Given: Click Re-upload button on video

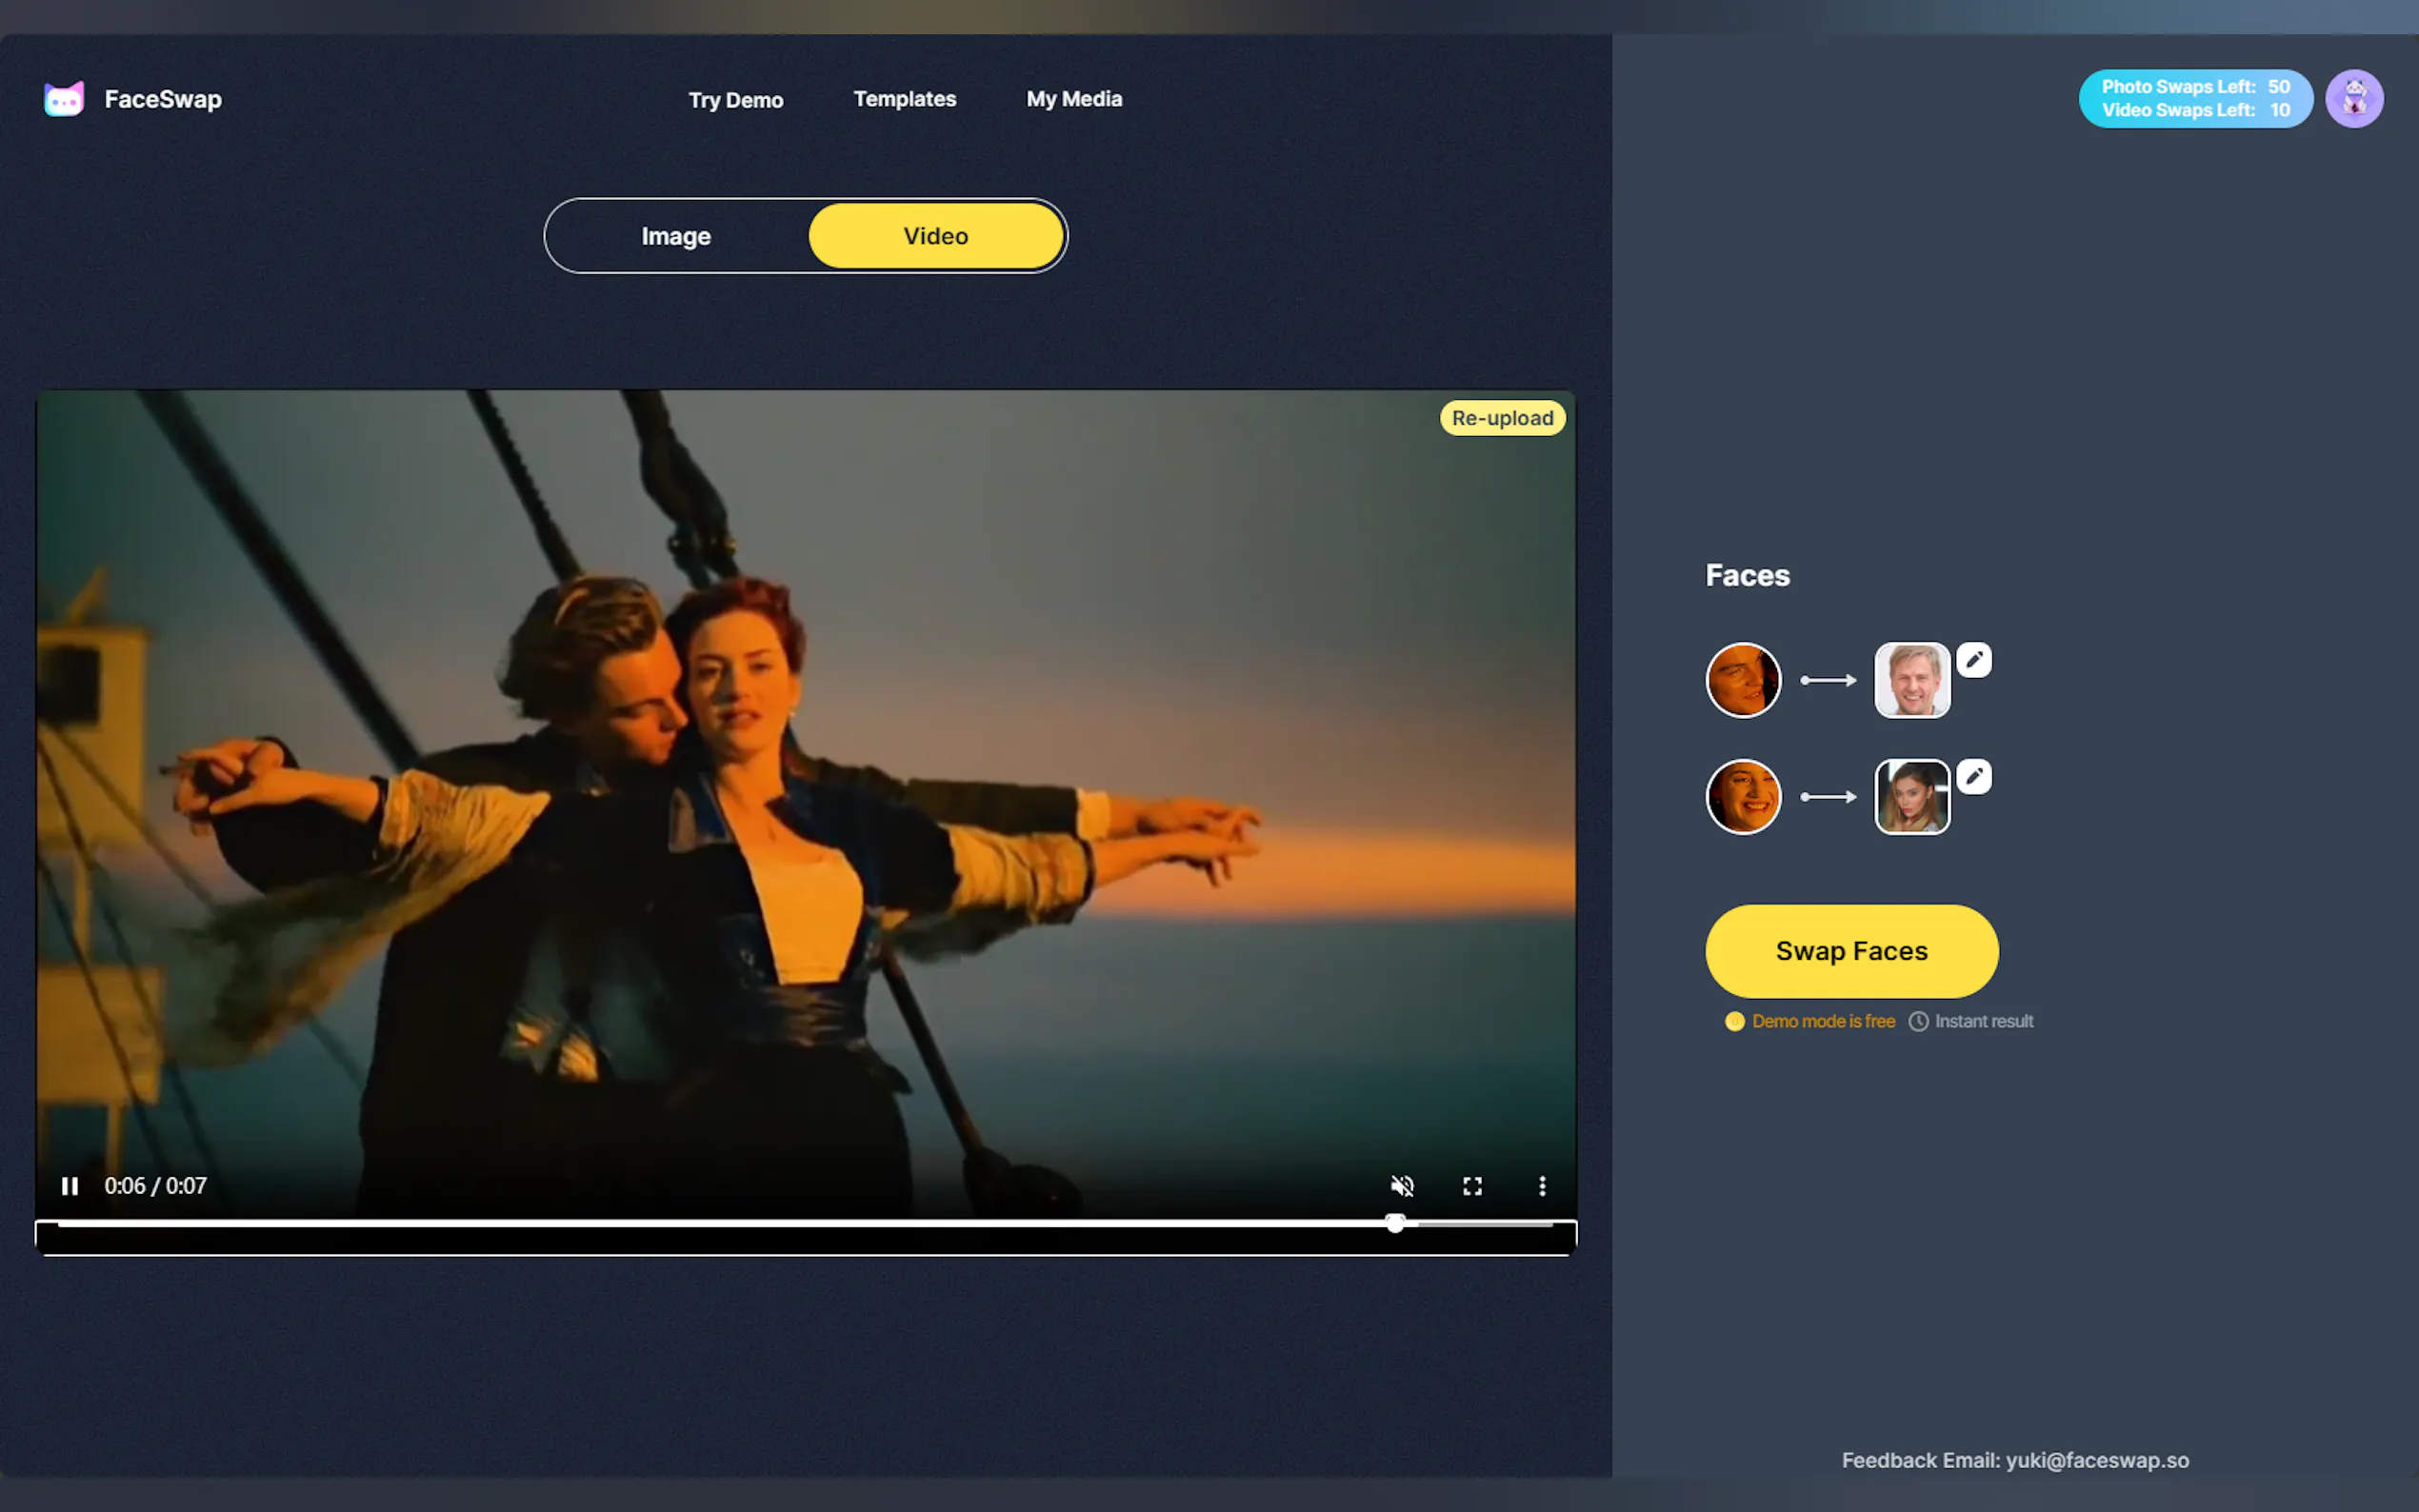Looking at the screenshot, I should coord(1502,418).
